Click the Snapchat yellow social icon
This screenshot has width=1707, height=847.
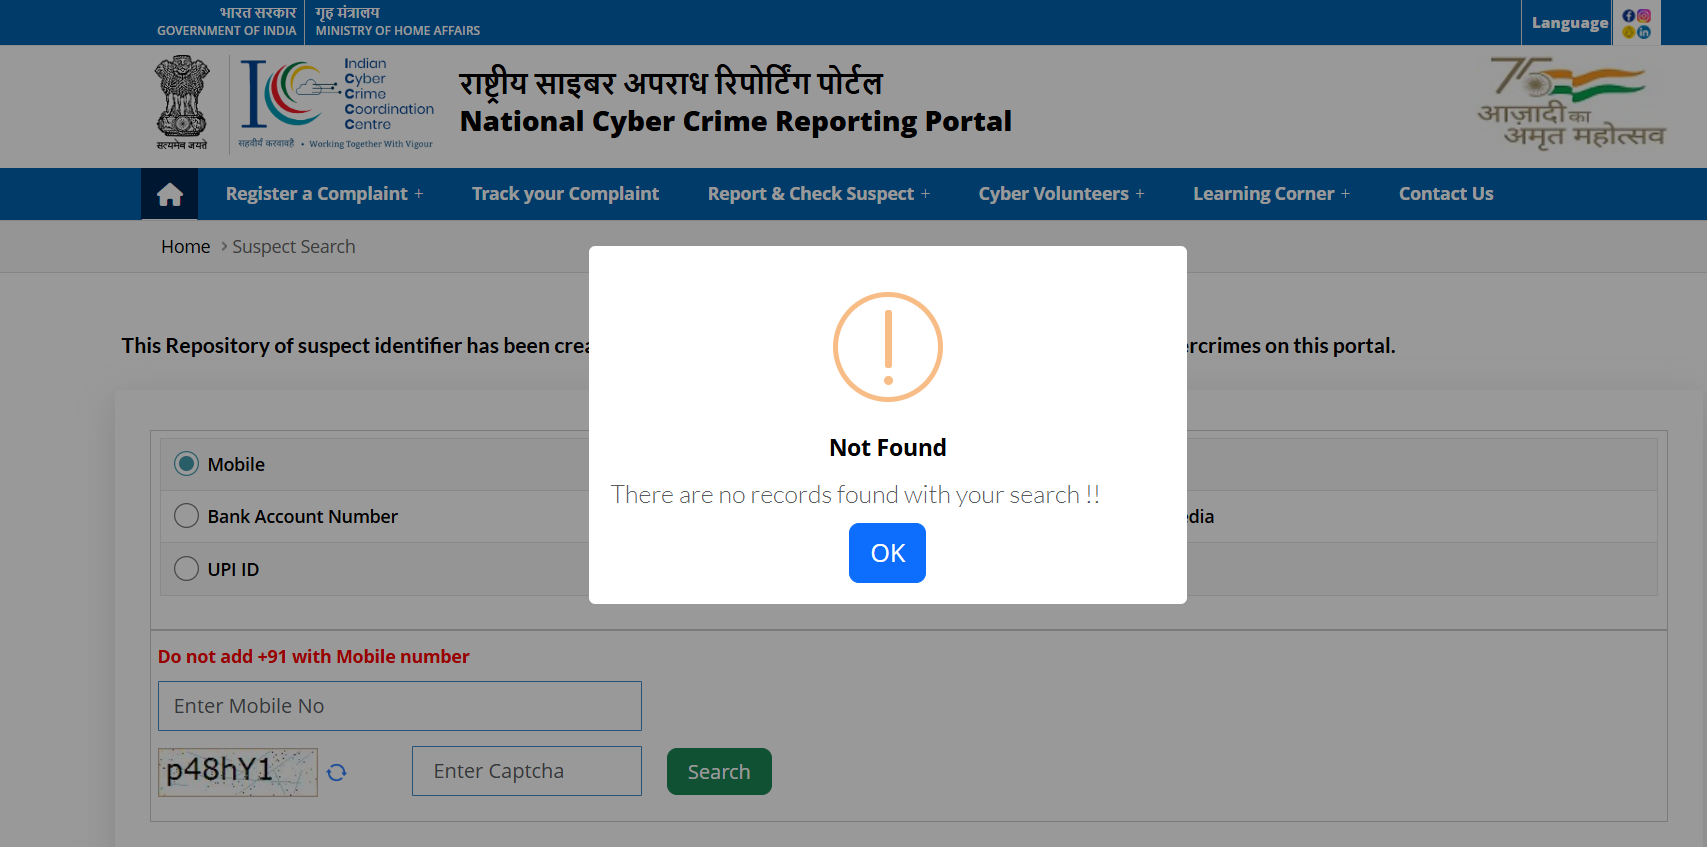pos(1629,32)
